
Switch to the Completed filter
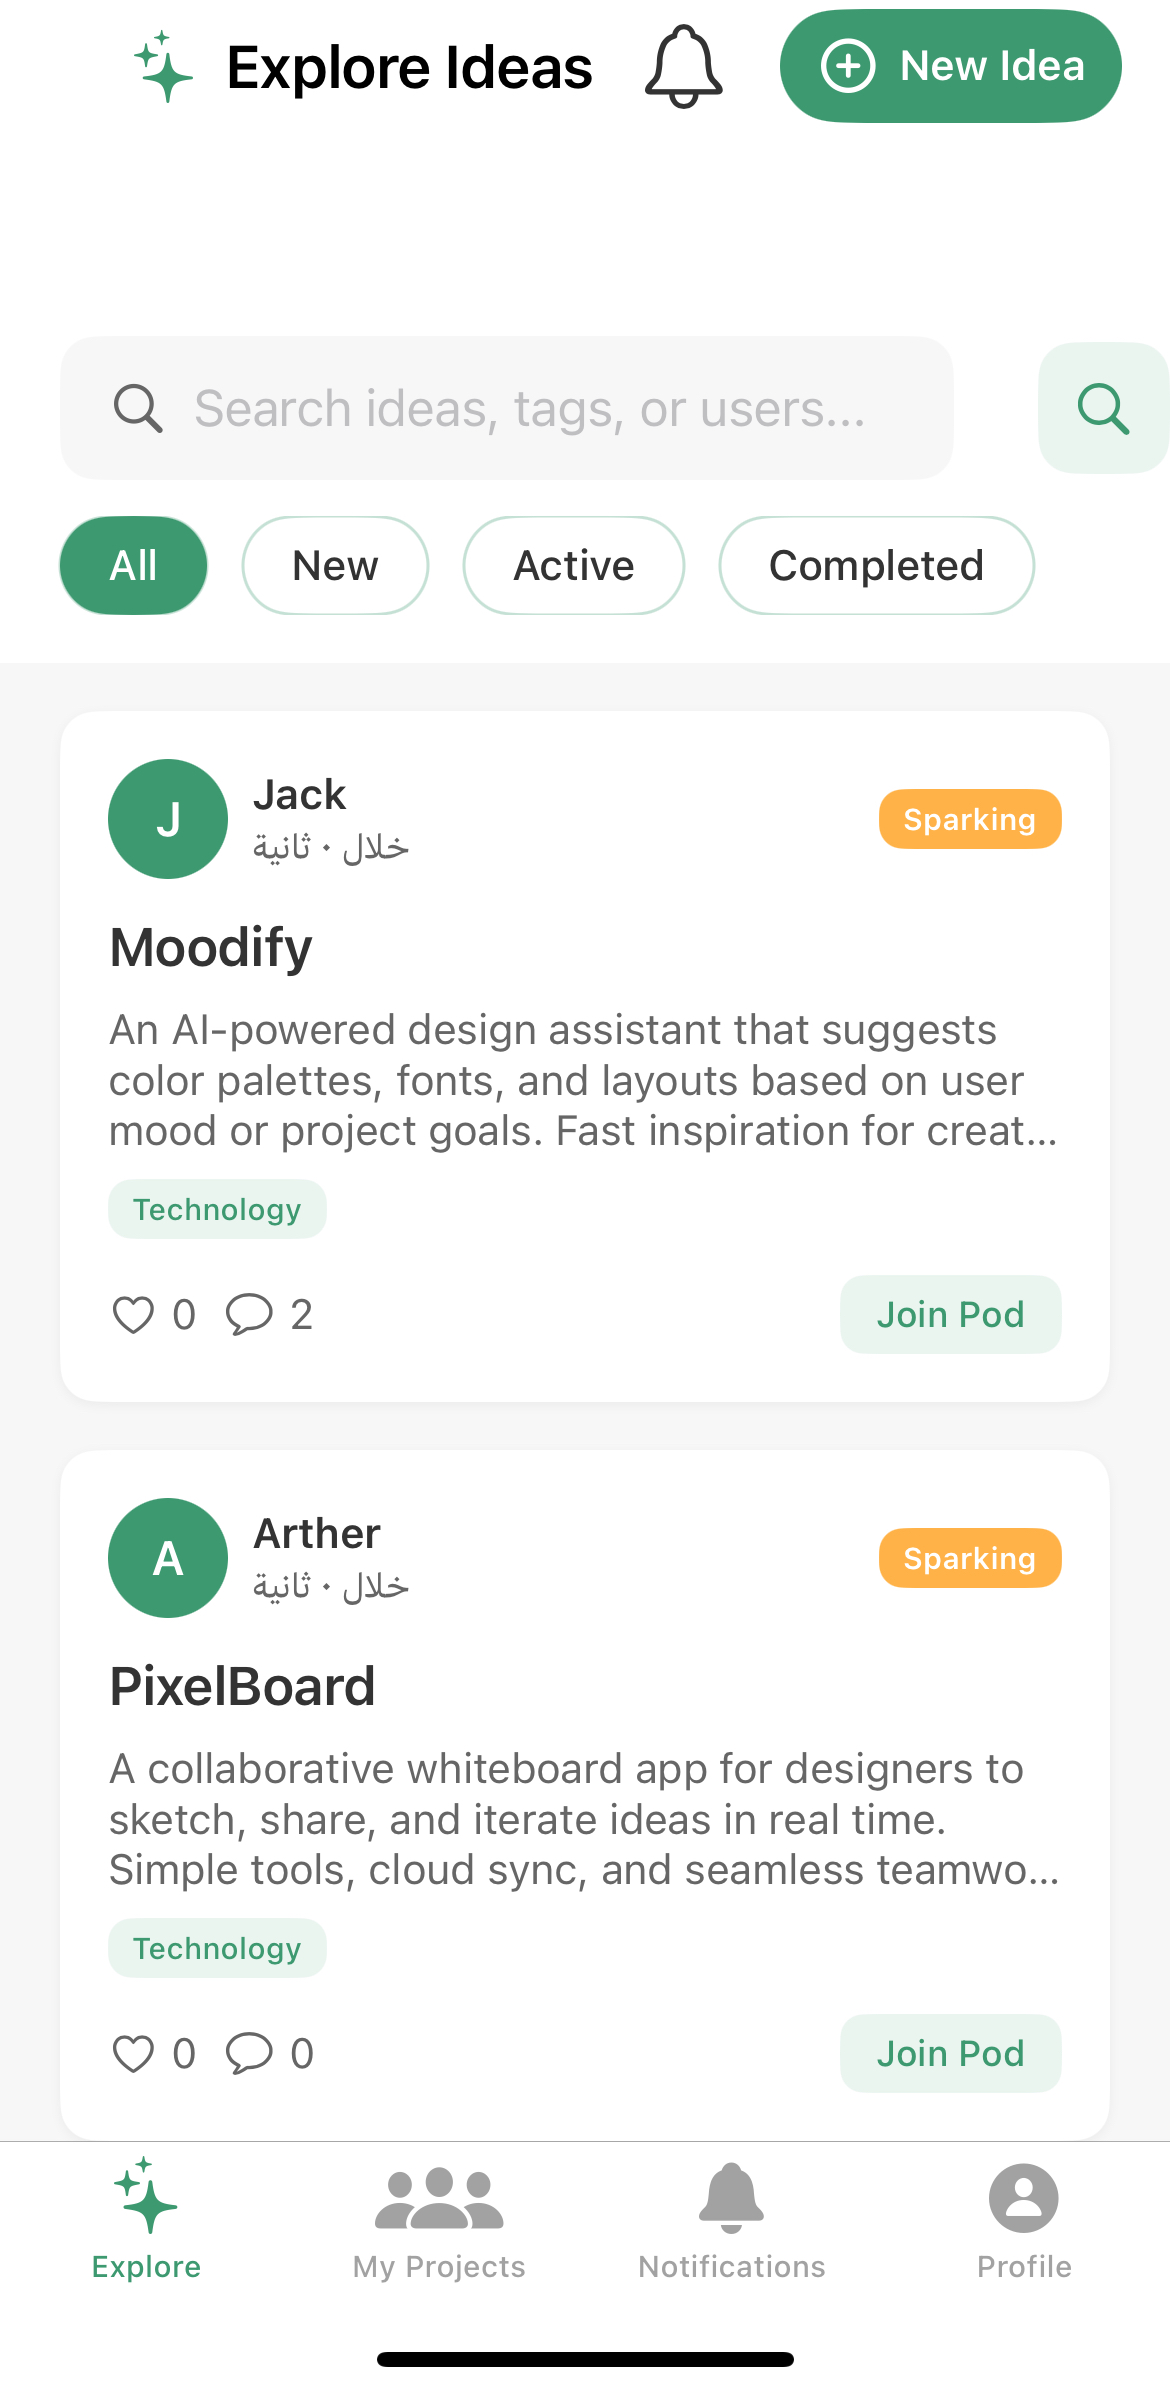[876, 565]
